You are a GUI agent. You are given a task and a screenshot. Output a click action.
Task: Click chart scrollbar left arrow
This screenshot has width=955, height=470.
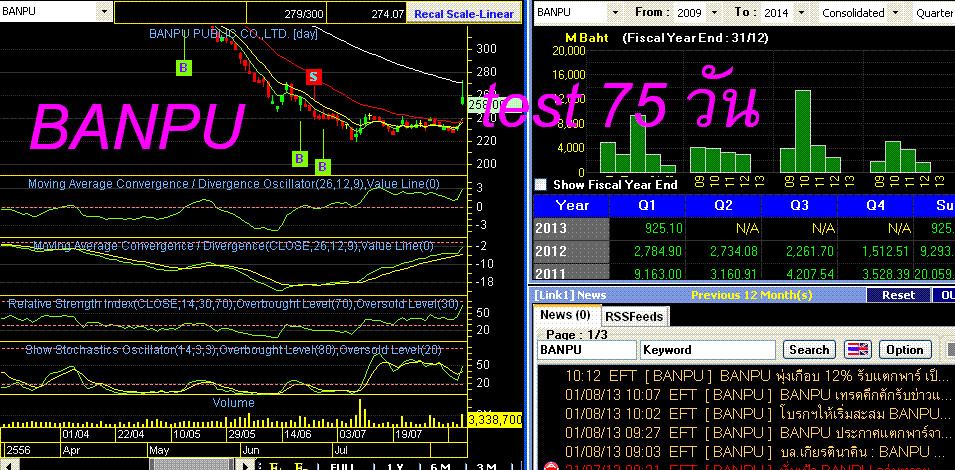10,465
